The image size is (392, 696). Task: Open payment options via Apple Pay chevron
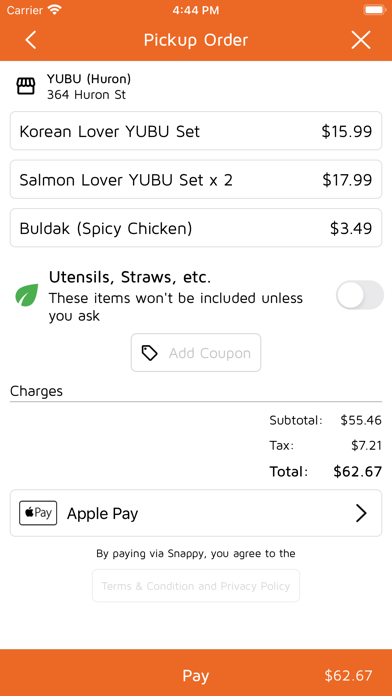(x=361, y=513)
